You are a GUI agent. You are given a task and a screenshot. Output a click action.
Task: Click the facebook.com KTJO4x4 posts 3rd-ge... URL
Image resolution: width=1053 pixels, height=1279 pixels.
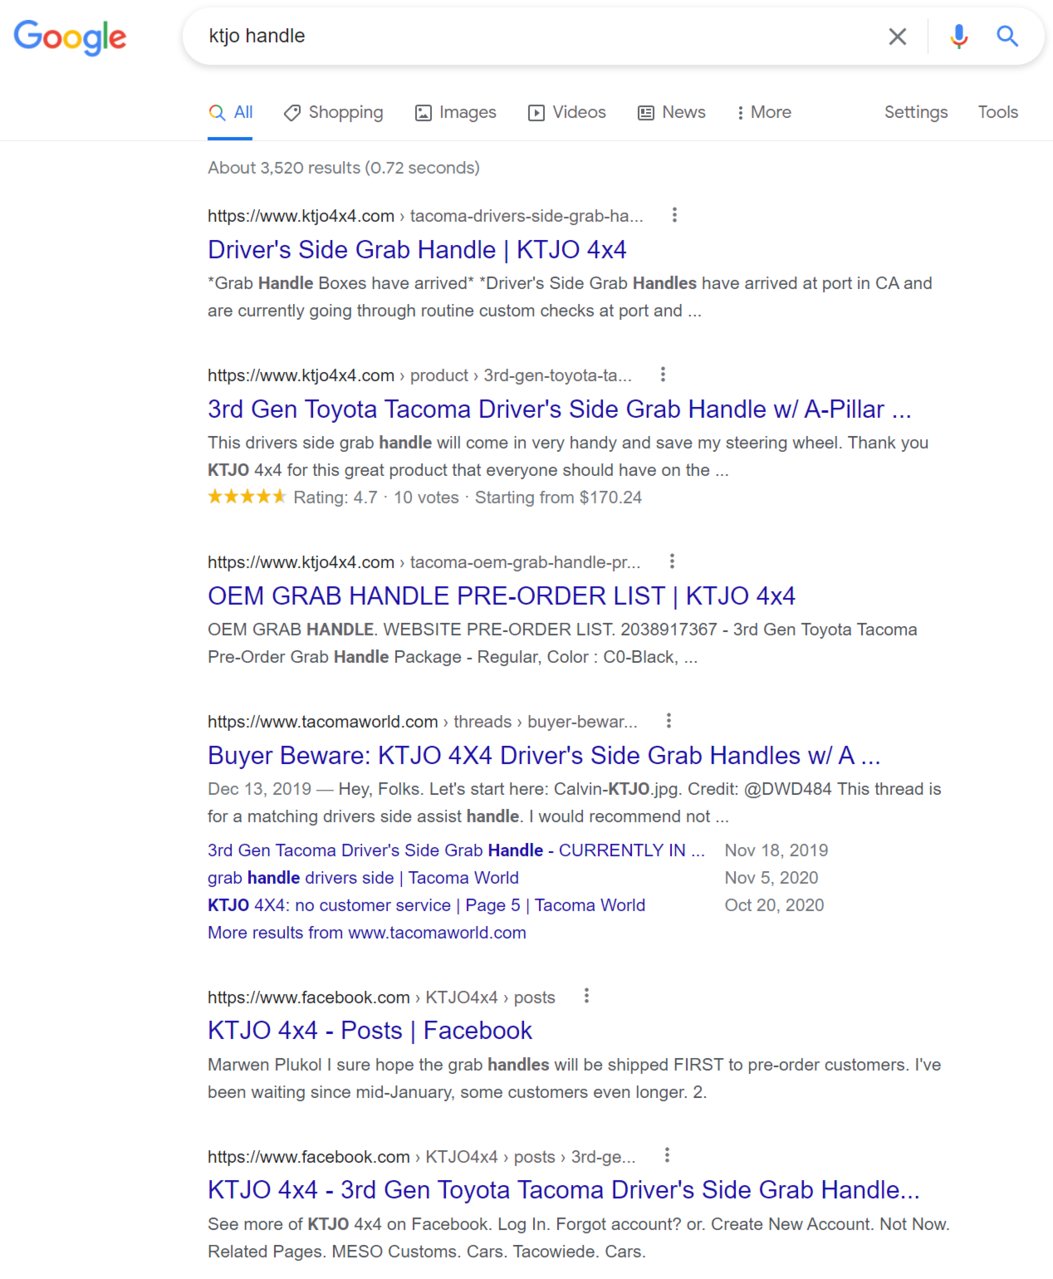click(421, 1157)
